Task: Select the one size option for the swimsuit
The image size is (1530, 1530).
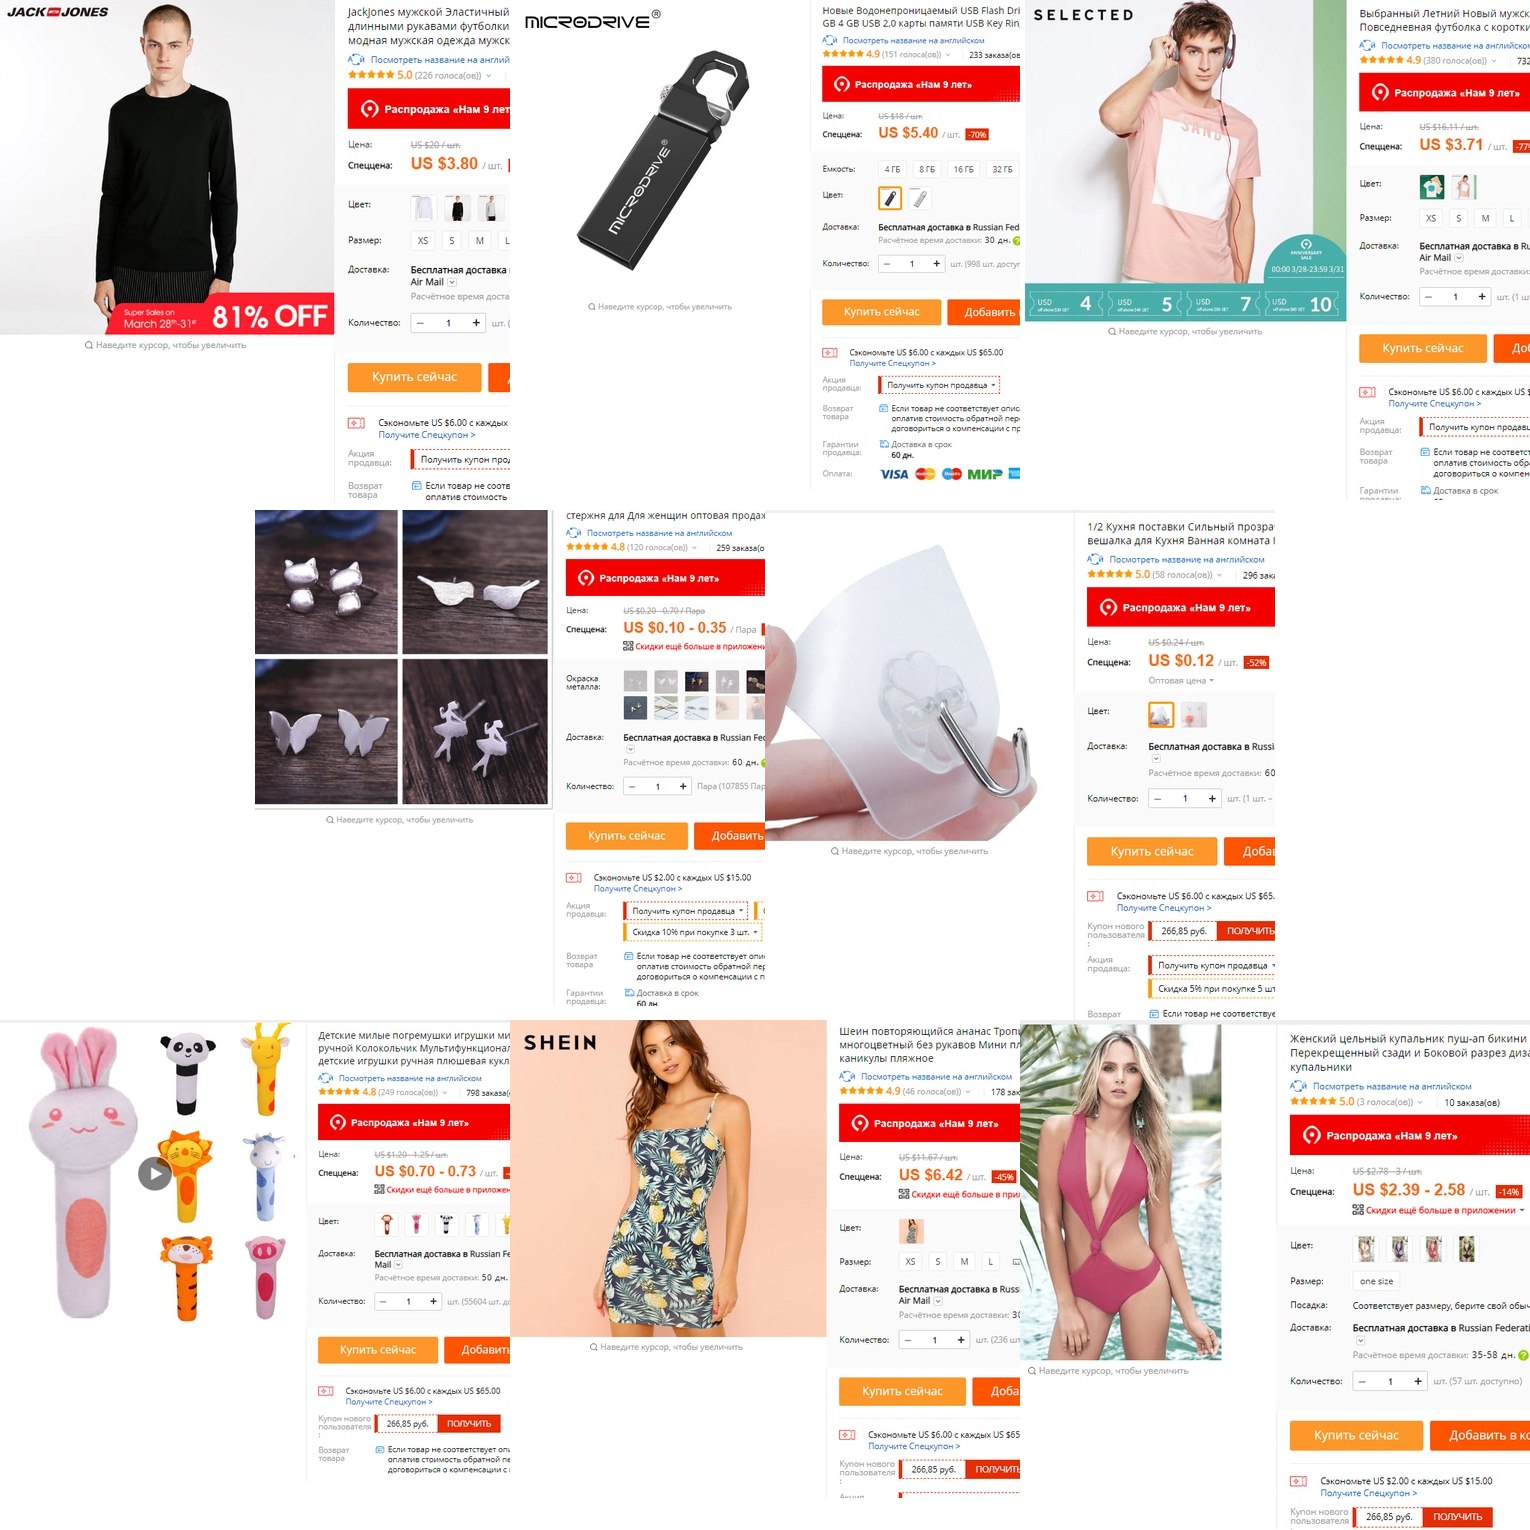Action: point(1376,1281)
